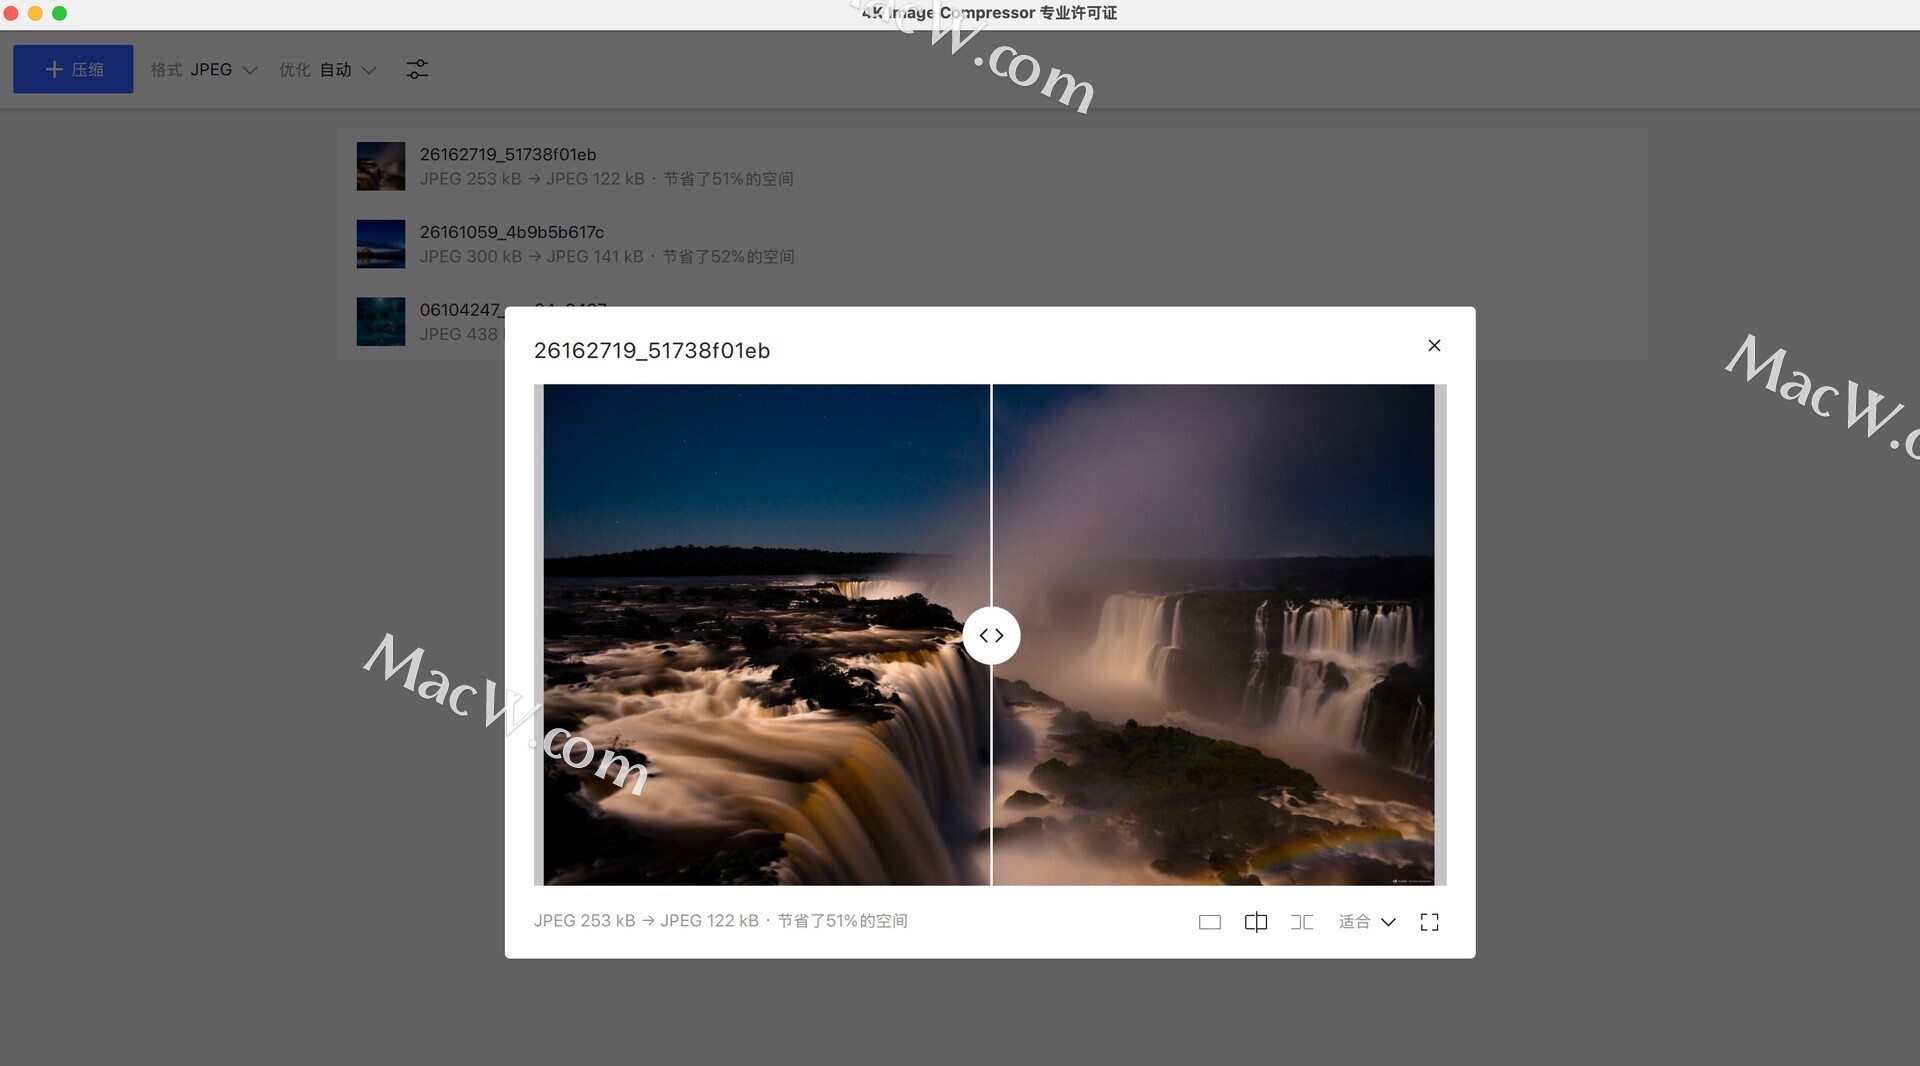1920x1066 pixels.
Task: Click the yellow minimize window button
Action: [35, 13]
